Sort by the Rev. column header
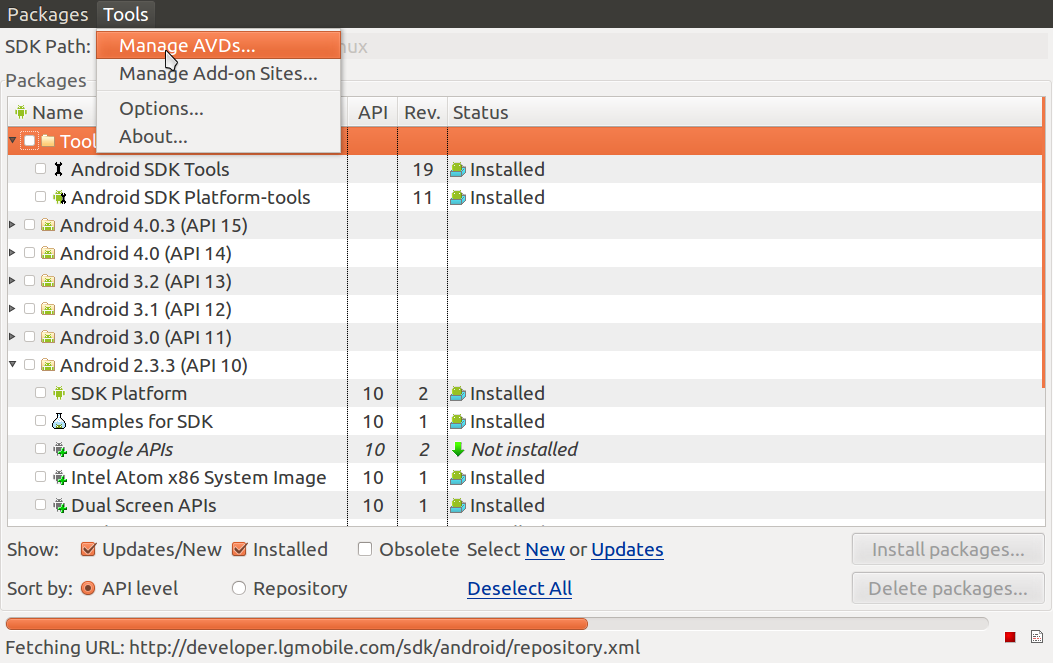This screenshot has height=663, width=1053. click(422, 112)
